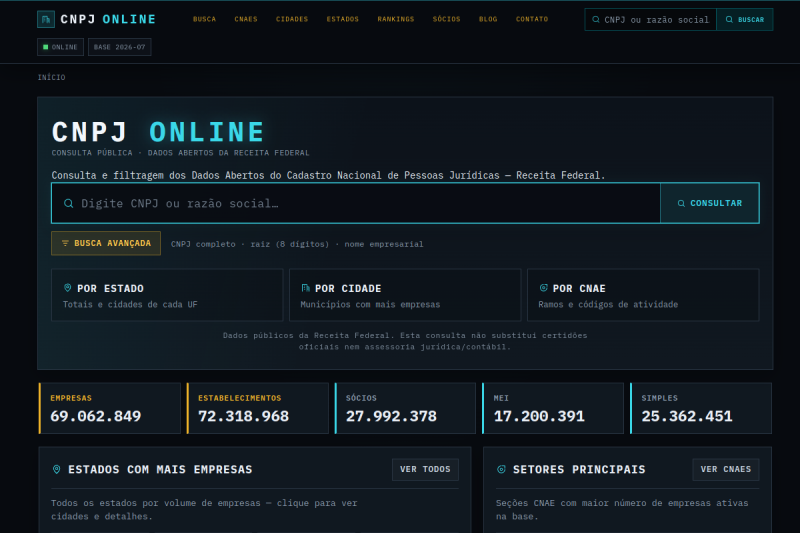The image size is (800, 533).
Task: Click the filter icon on Busca Avançada
Action: tap(65, 243)
